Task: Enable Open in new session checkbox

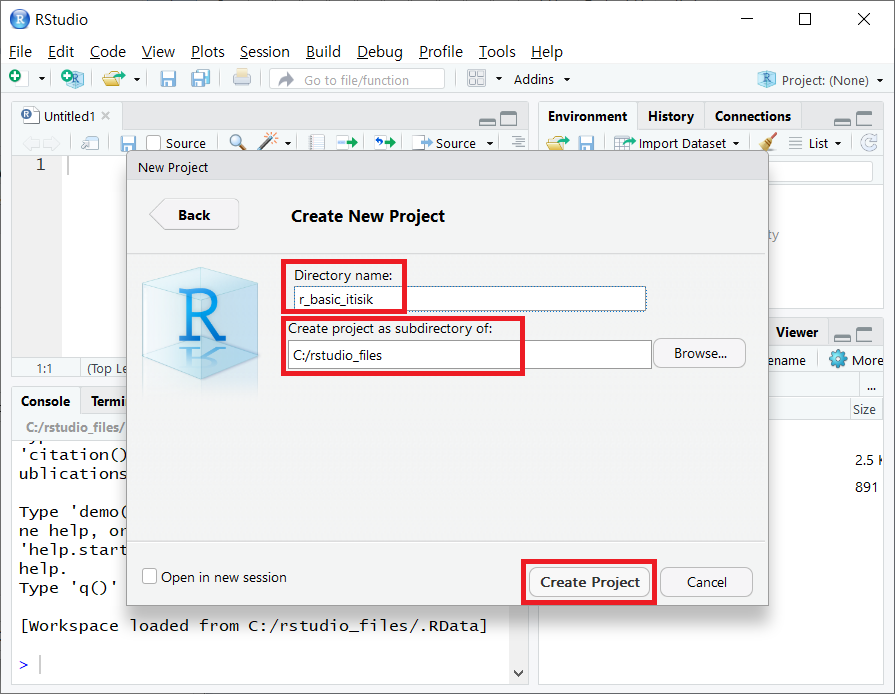Action: pos(150,577)
